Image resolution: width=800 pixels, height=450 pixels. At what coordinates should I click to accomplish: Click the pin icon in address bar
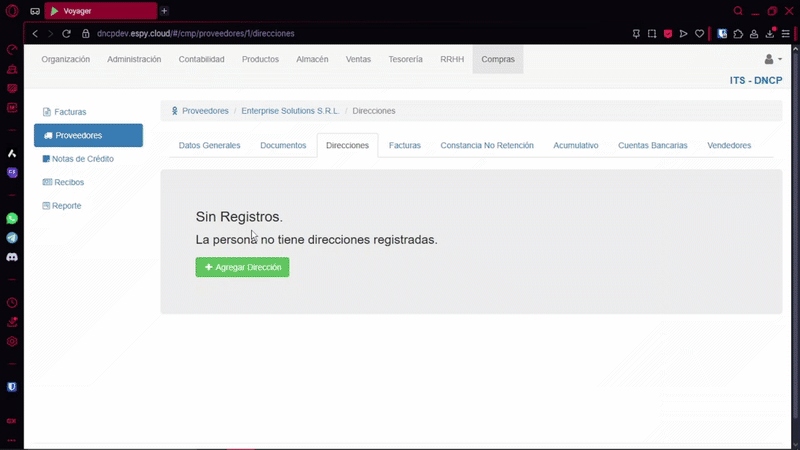[x=636, y=34]
